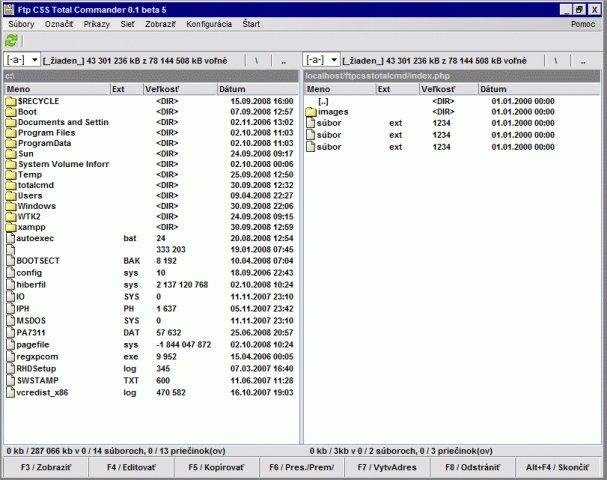Click right panel root directory backslash button

(x=556, y=61)
